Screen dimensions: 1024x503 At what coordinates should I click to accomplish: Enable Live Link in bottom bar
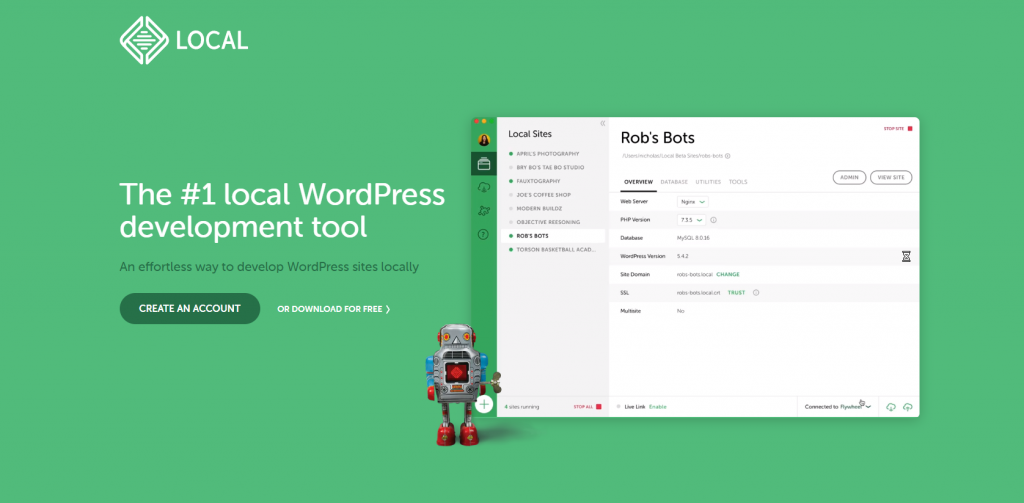(x=658, y=407)
